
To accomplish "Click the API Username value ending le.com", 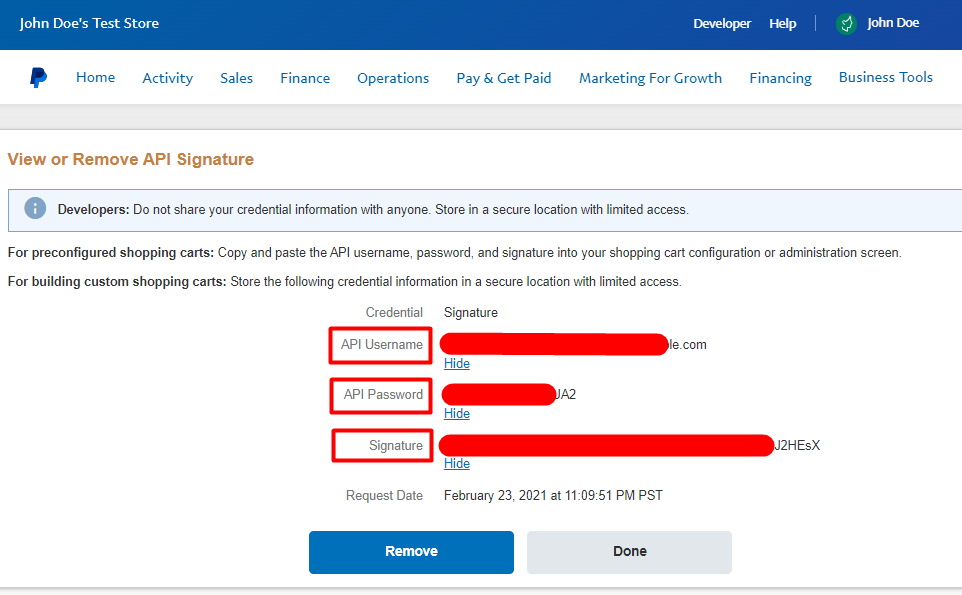I will [574, 345].
